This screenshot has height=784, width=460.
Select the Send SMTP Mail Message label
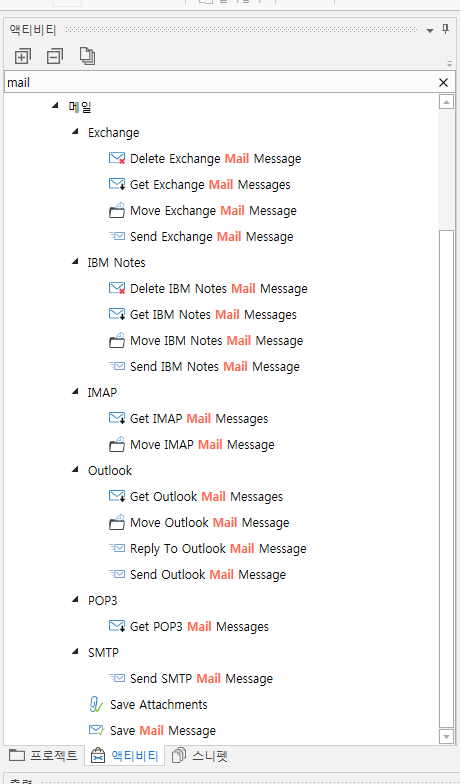click(x=202, y=679)
